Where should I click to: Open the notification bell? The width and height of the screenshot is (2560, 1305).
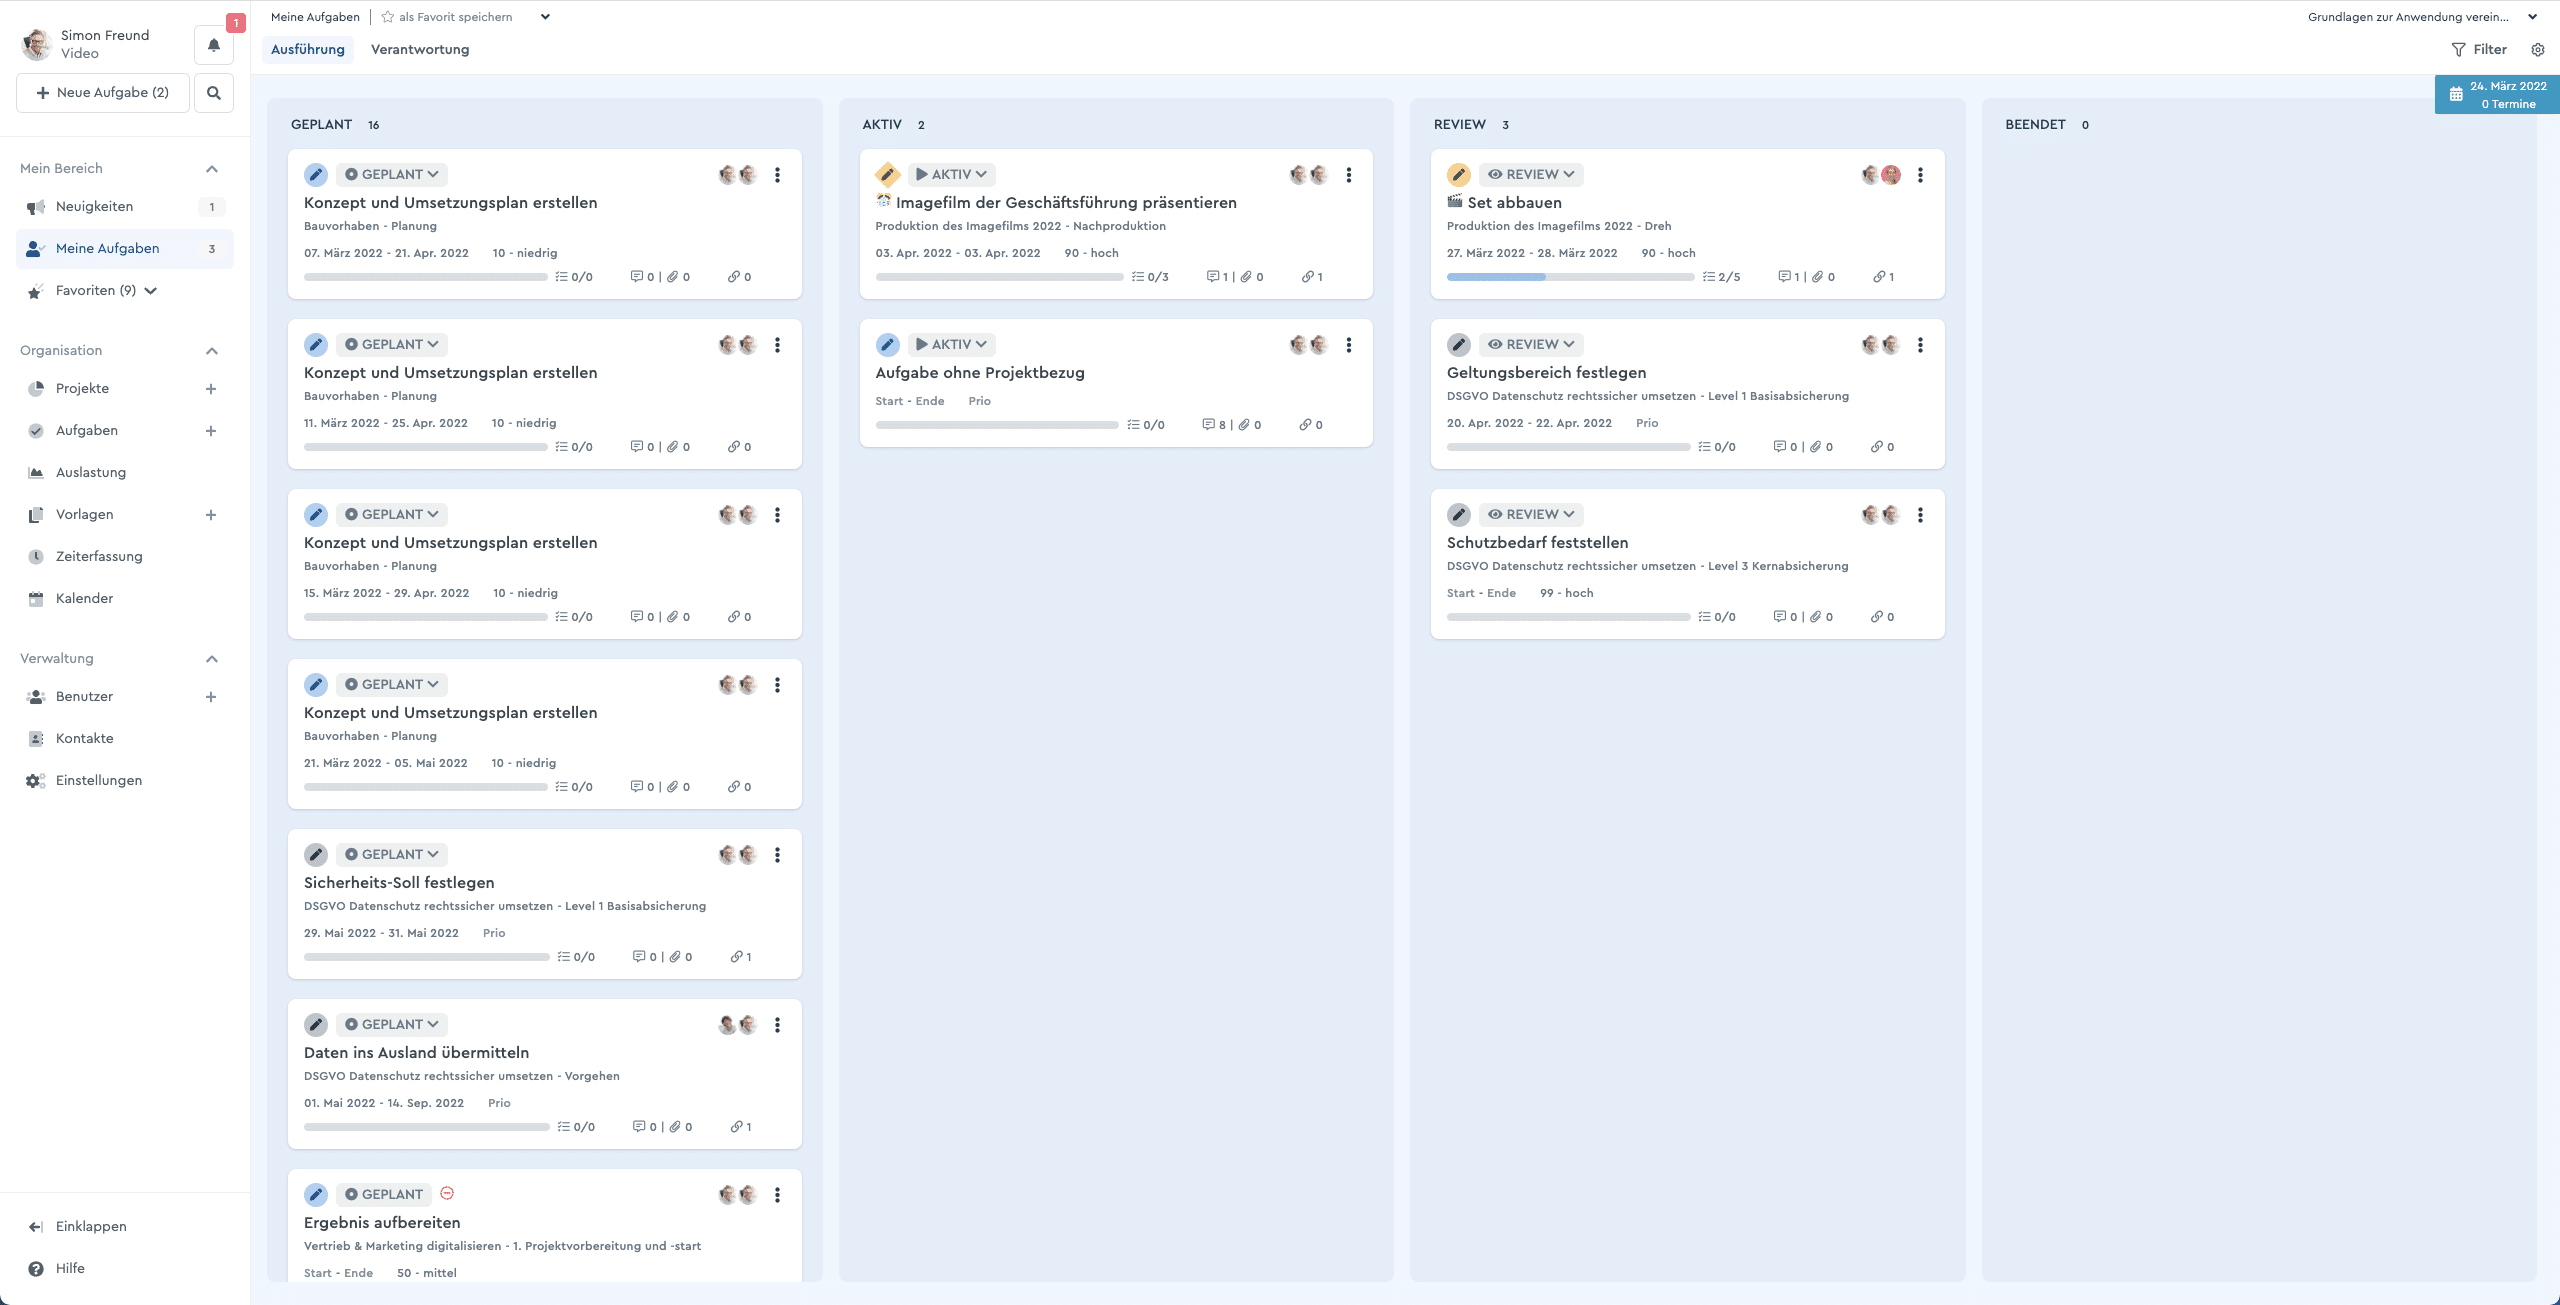(x=214, y=45)
